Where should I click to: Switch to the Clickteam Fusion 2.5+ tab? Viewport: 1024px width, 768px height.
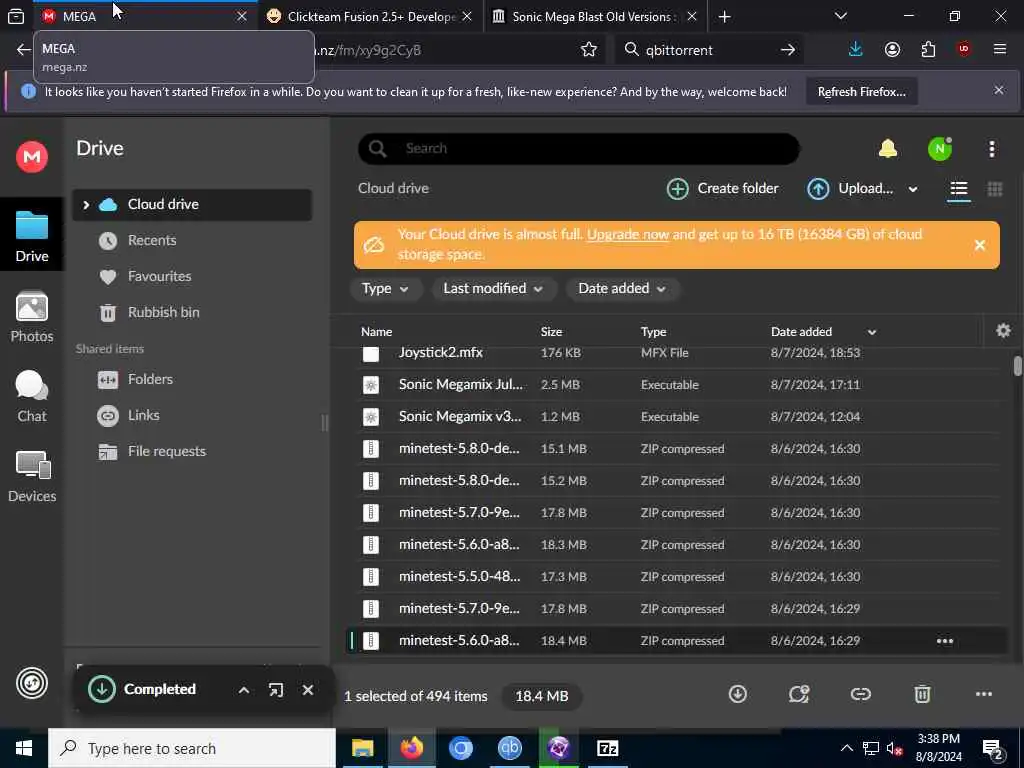(x=371, y=16)
